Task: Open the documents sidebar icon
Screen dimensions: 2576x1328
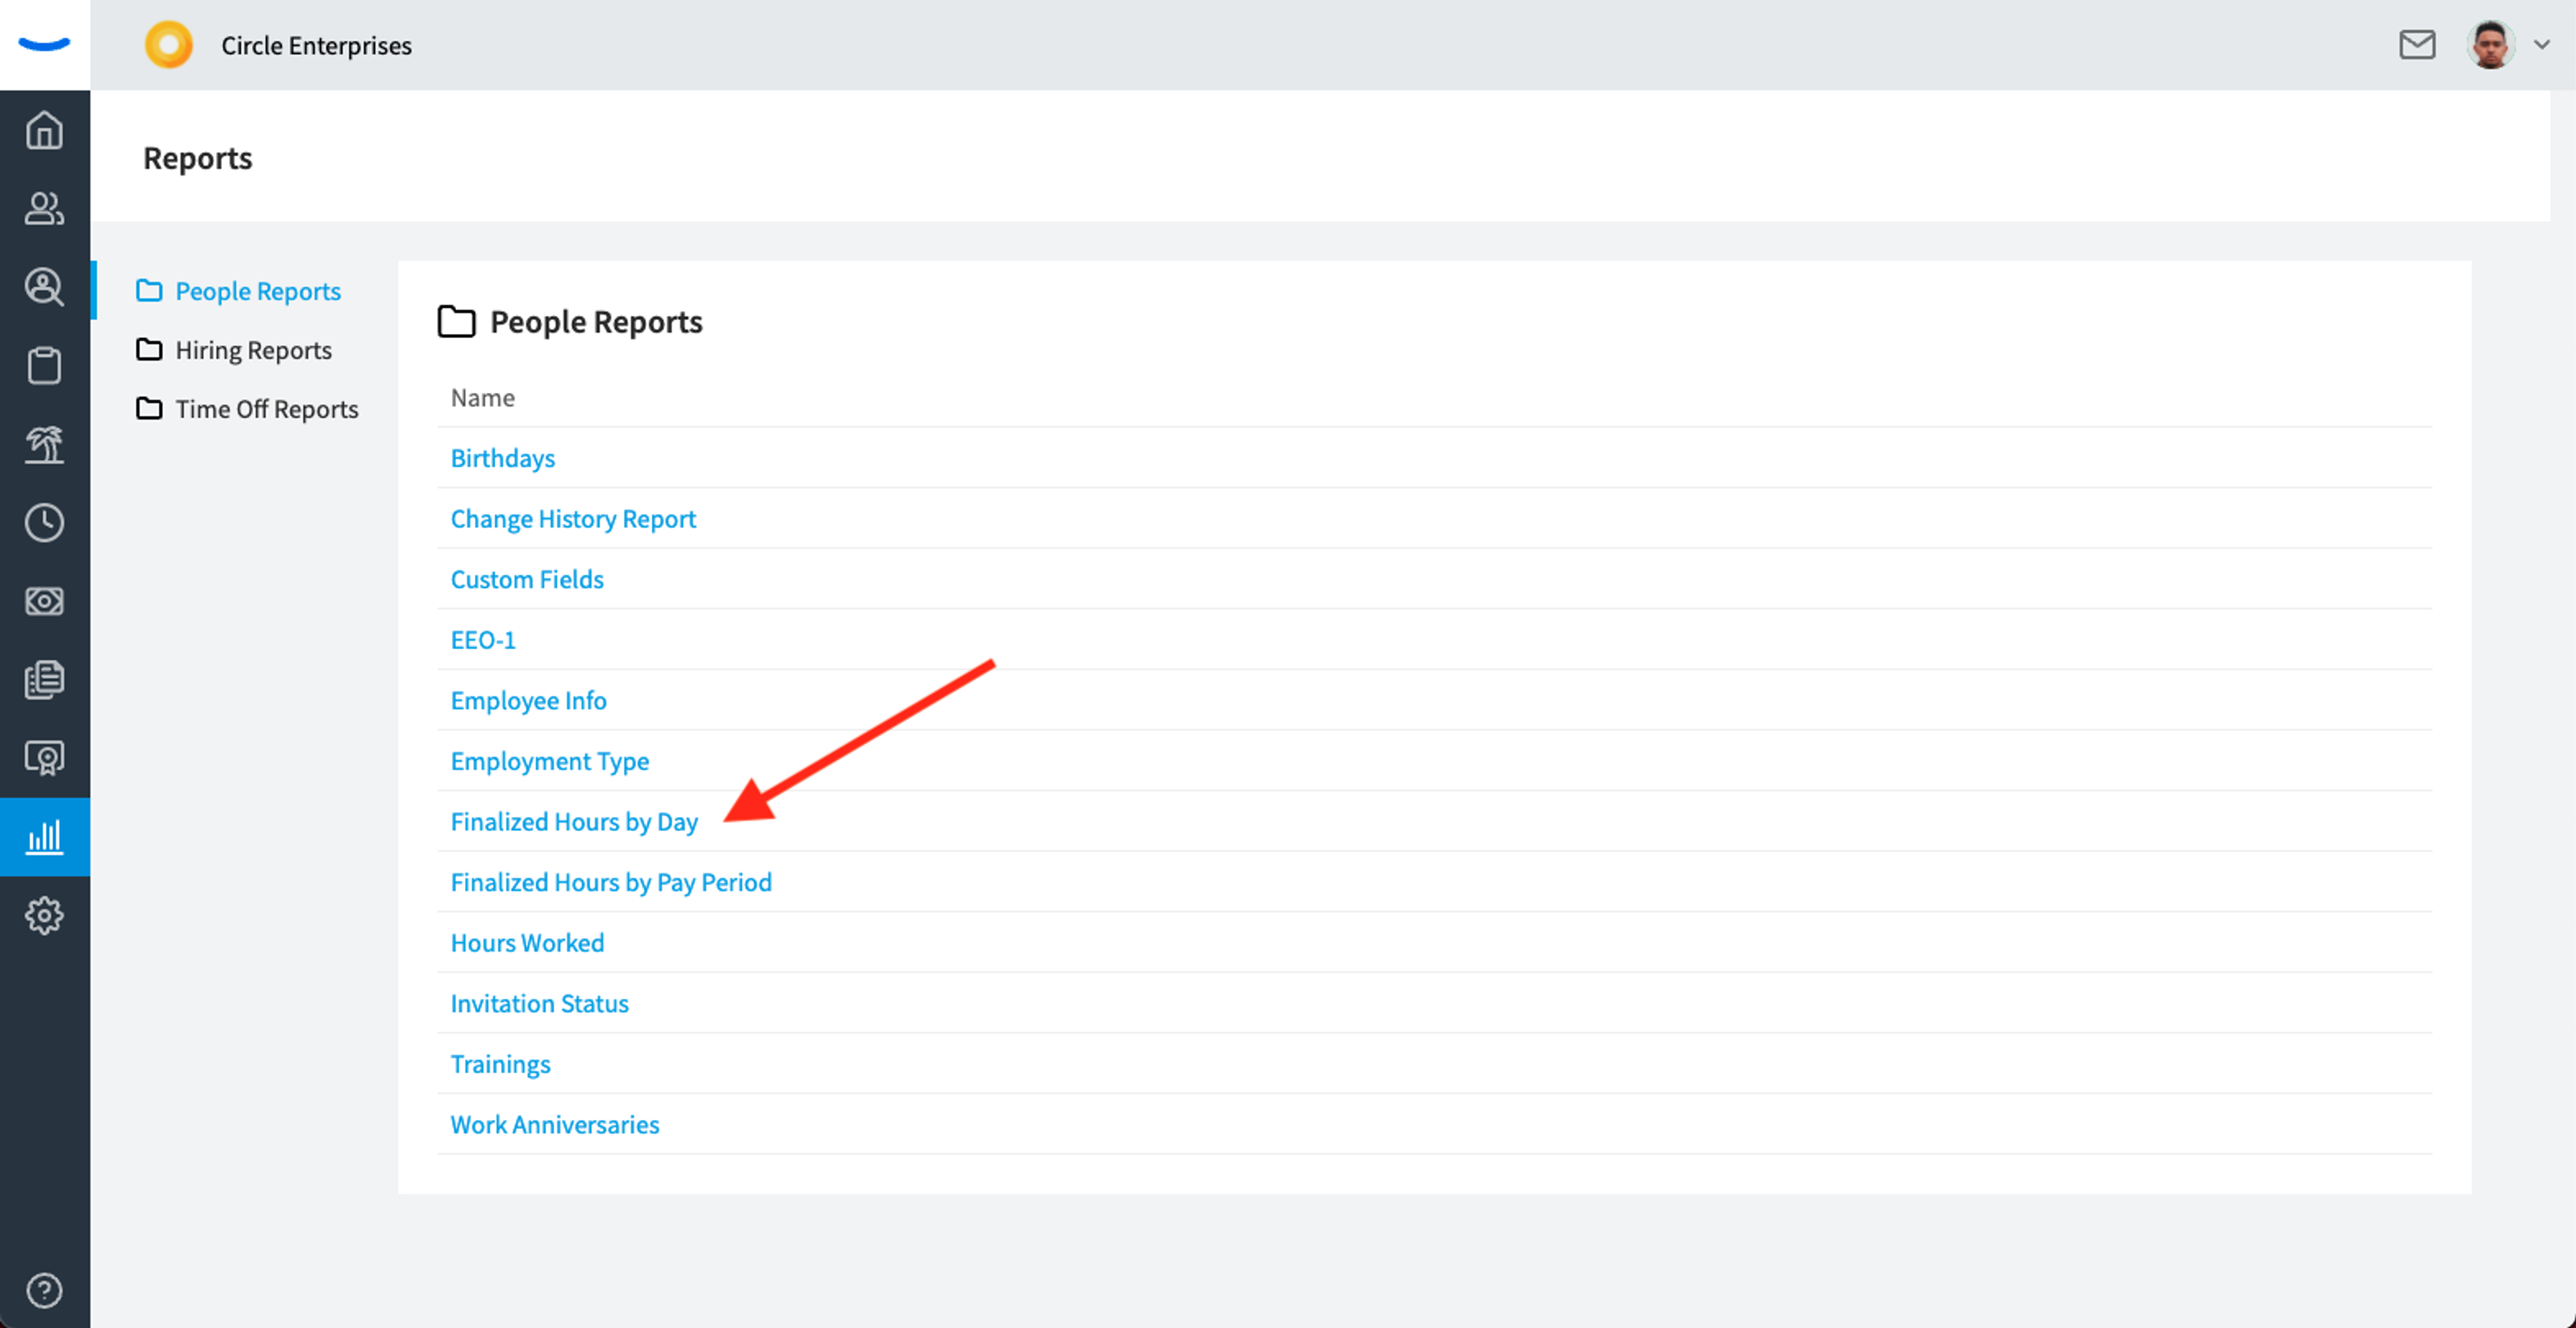Action: pos(44,680)
